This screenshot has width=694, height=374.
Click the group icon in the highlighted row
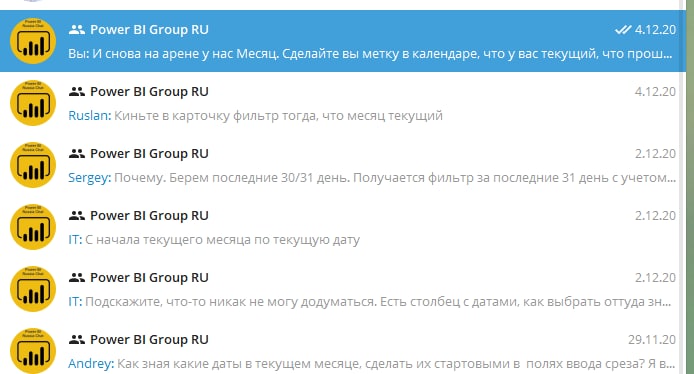[x=77, y=30]
